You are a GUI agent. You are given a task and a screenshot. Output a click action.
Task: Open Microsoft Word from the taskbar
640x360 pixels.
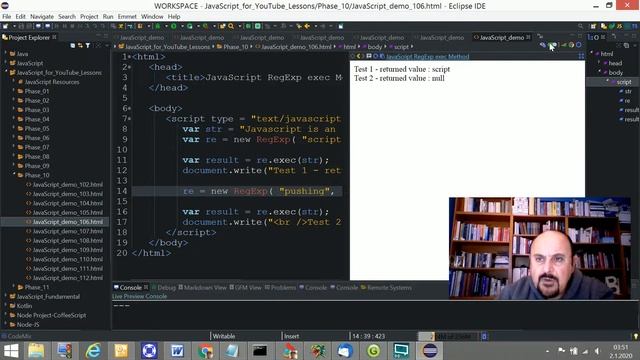pyautogui.click(x=177, y=351)
